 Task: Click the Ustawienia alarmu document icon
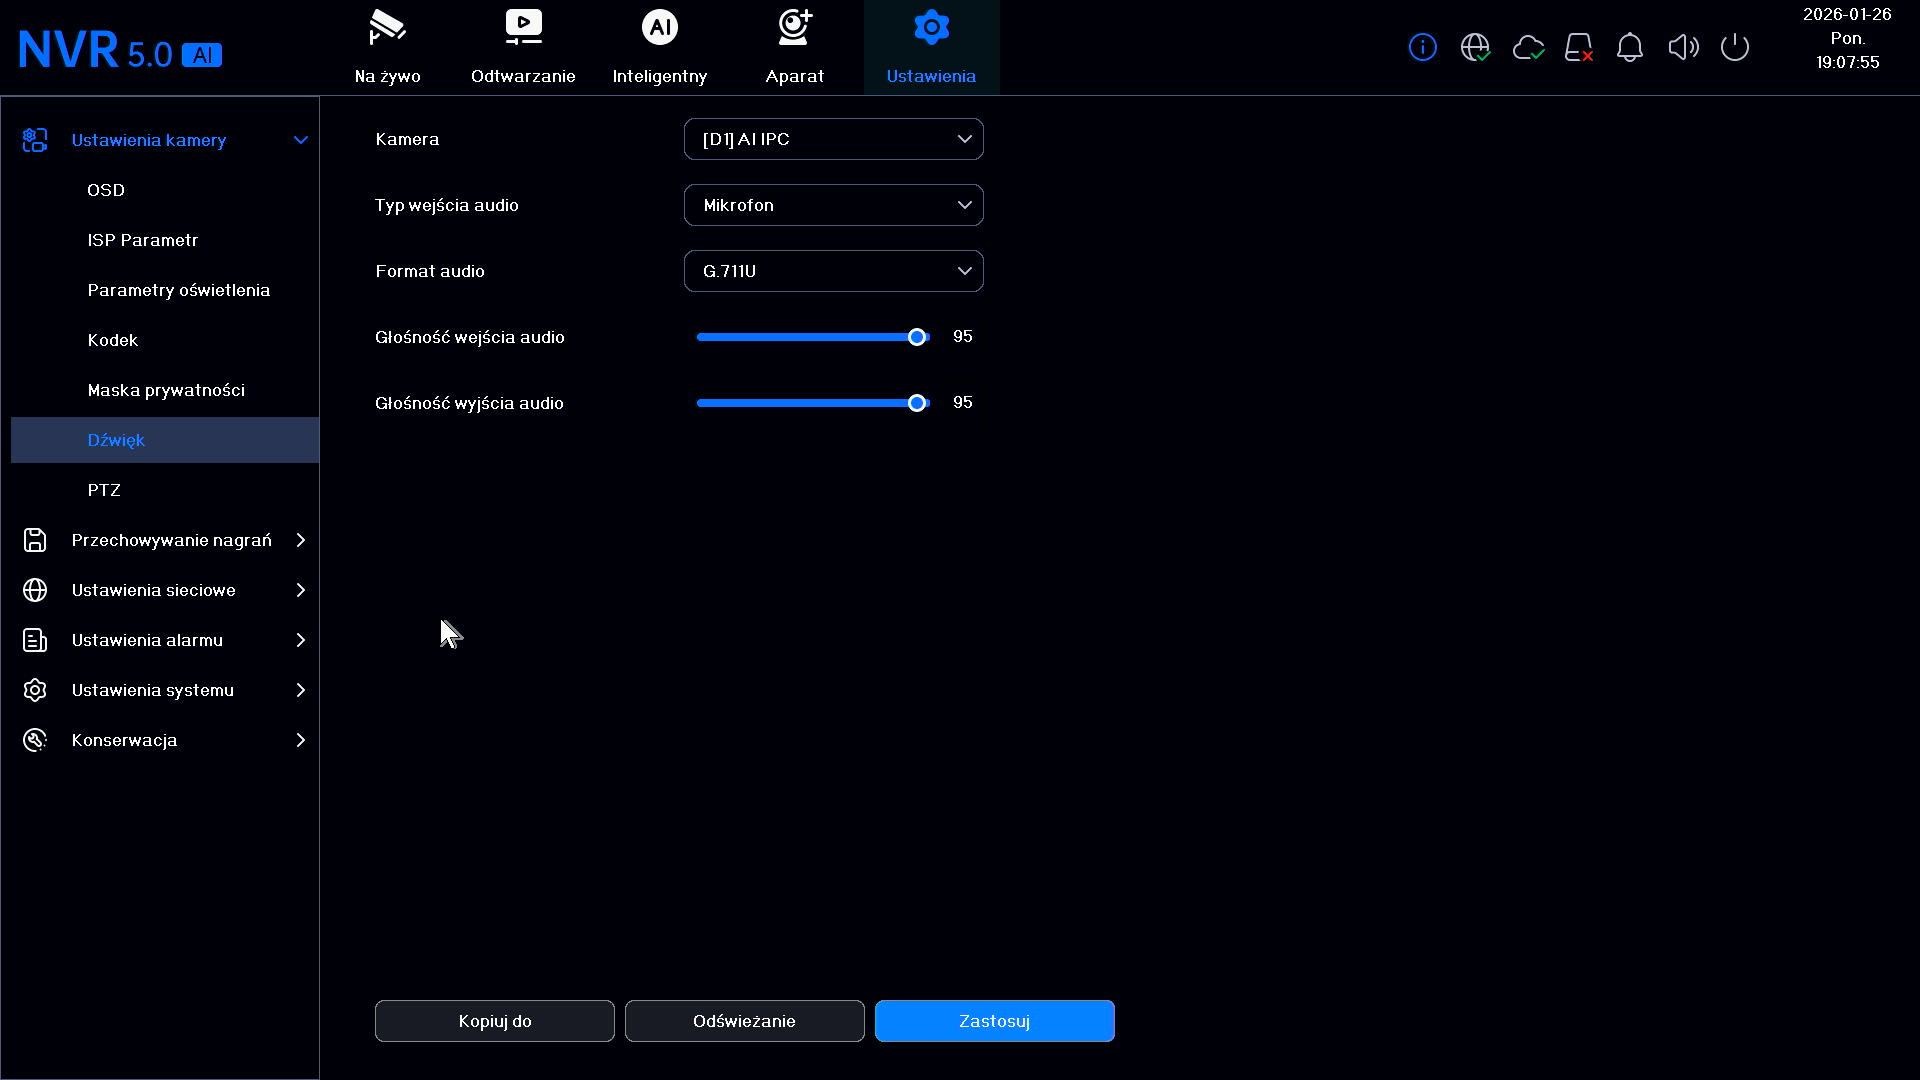pyautogui.click(x=35, y=640)
